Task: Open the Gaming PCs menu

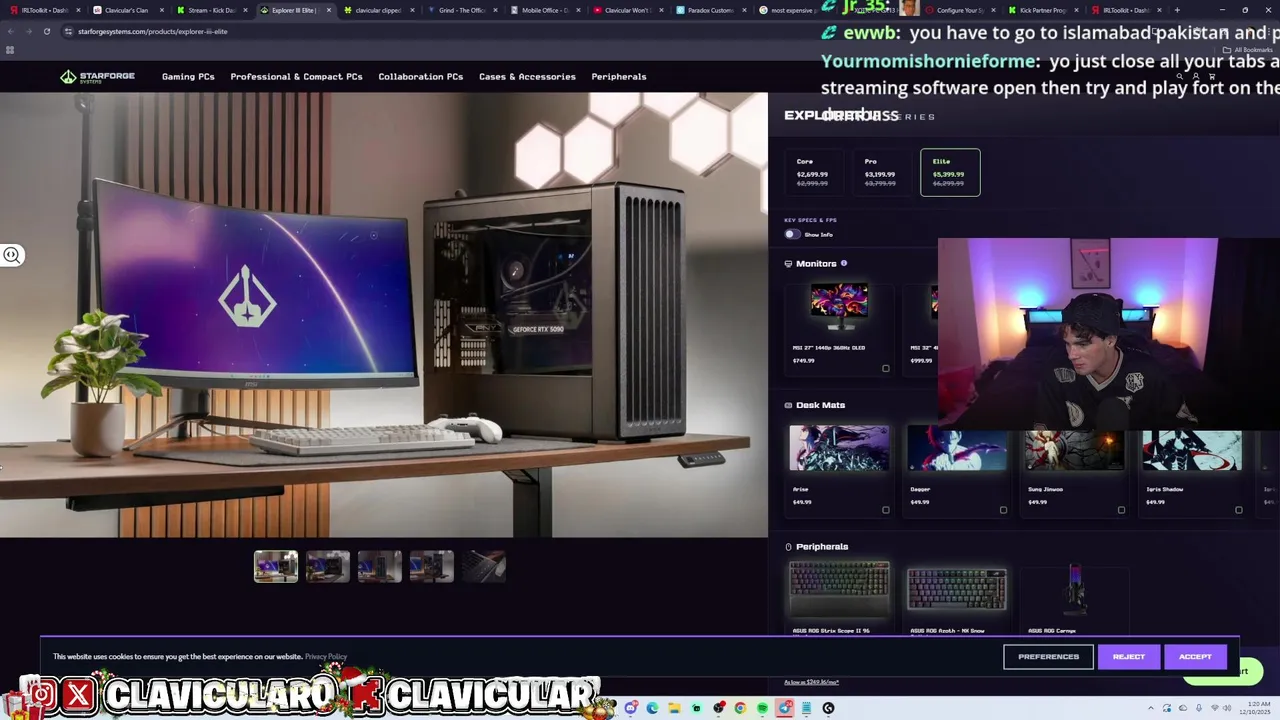Action: click(x=188, y=77)
